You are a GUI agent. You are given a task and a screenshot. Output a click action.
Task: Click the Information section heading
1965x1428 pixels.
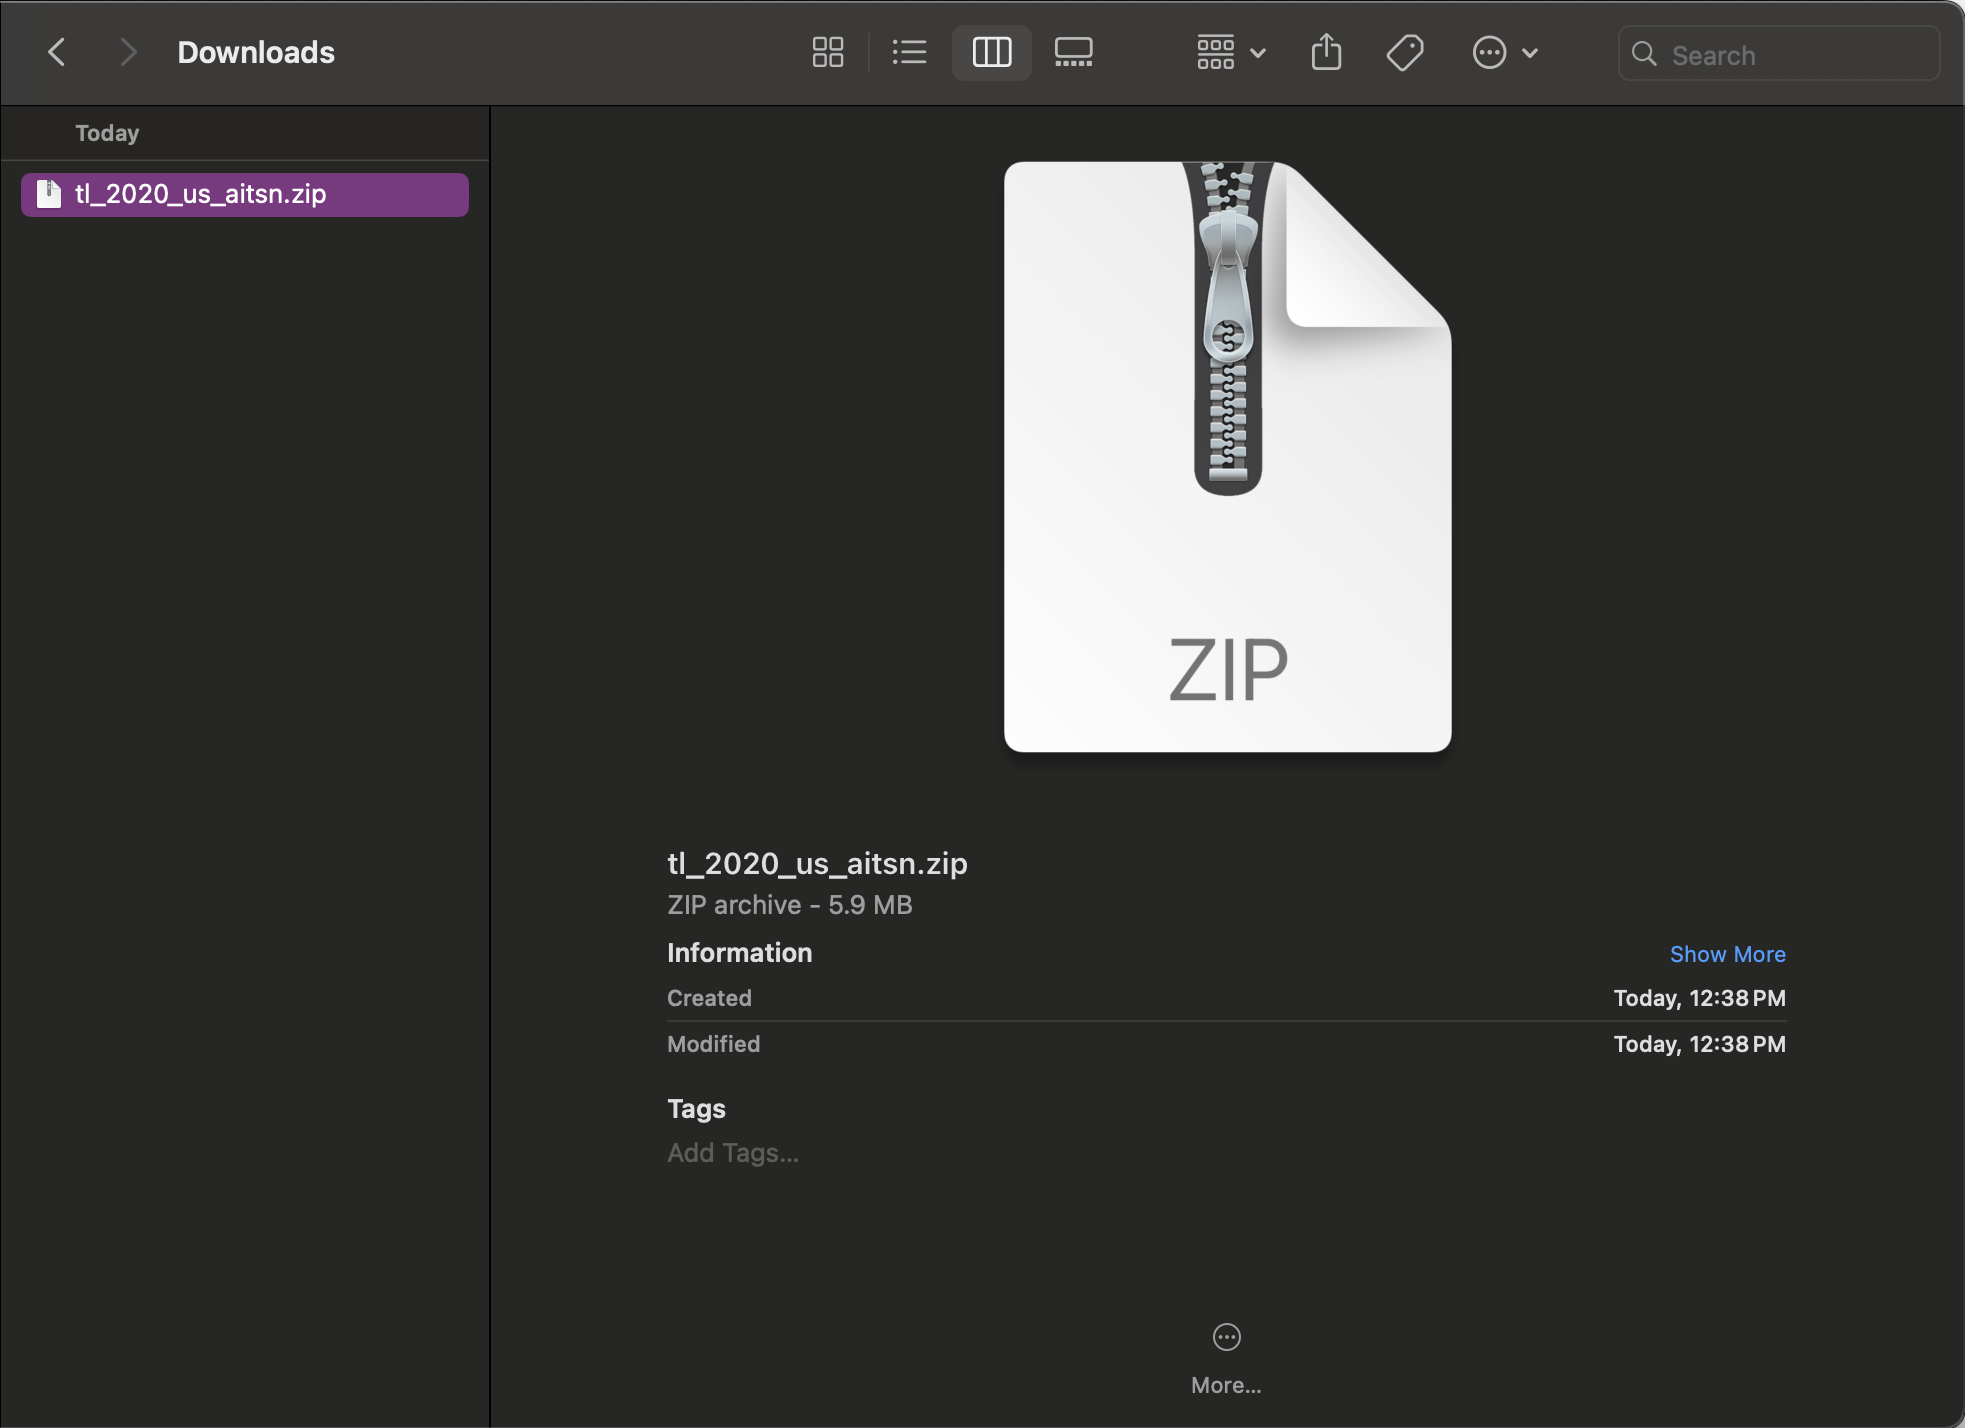tap(739, 953)
